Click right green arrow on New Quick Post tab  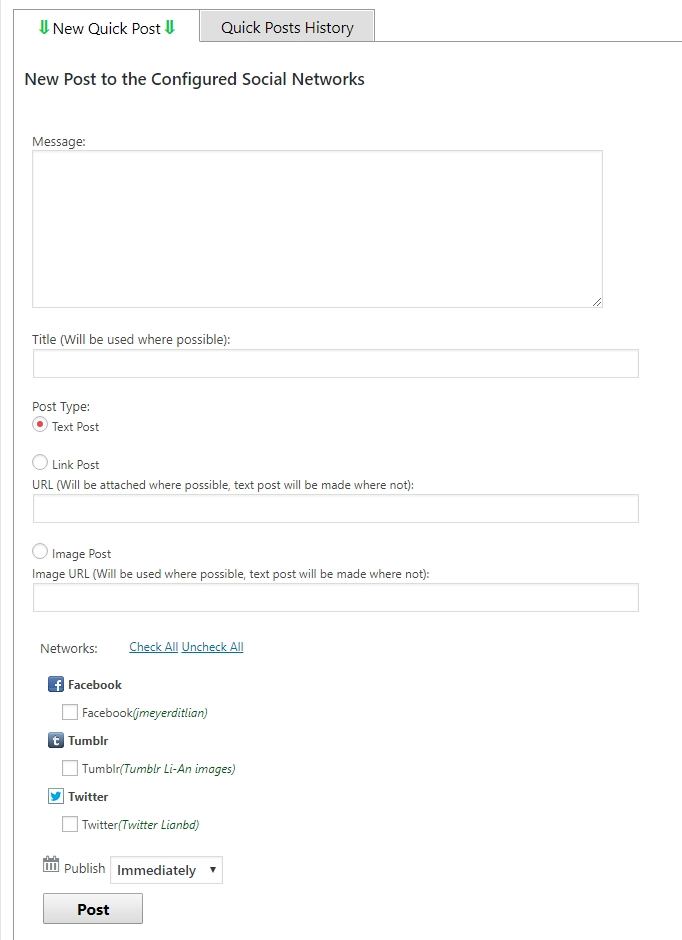click(170, 27)
